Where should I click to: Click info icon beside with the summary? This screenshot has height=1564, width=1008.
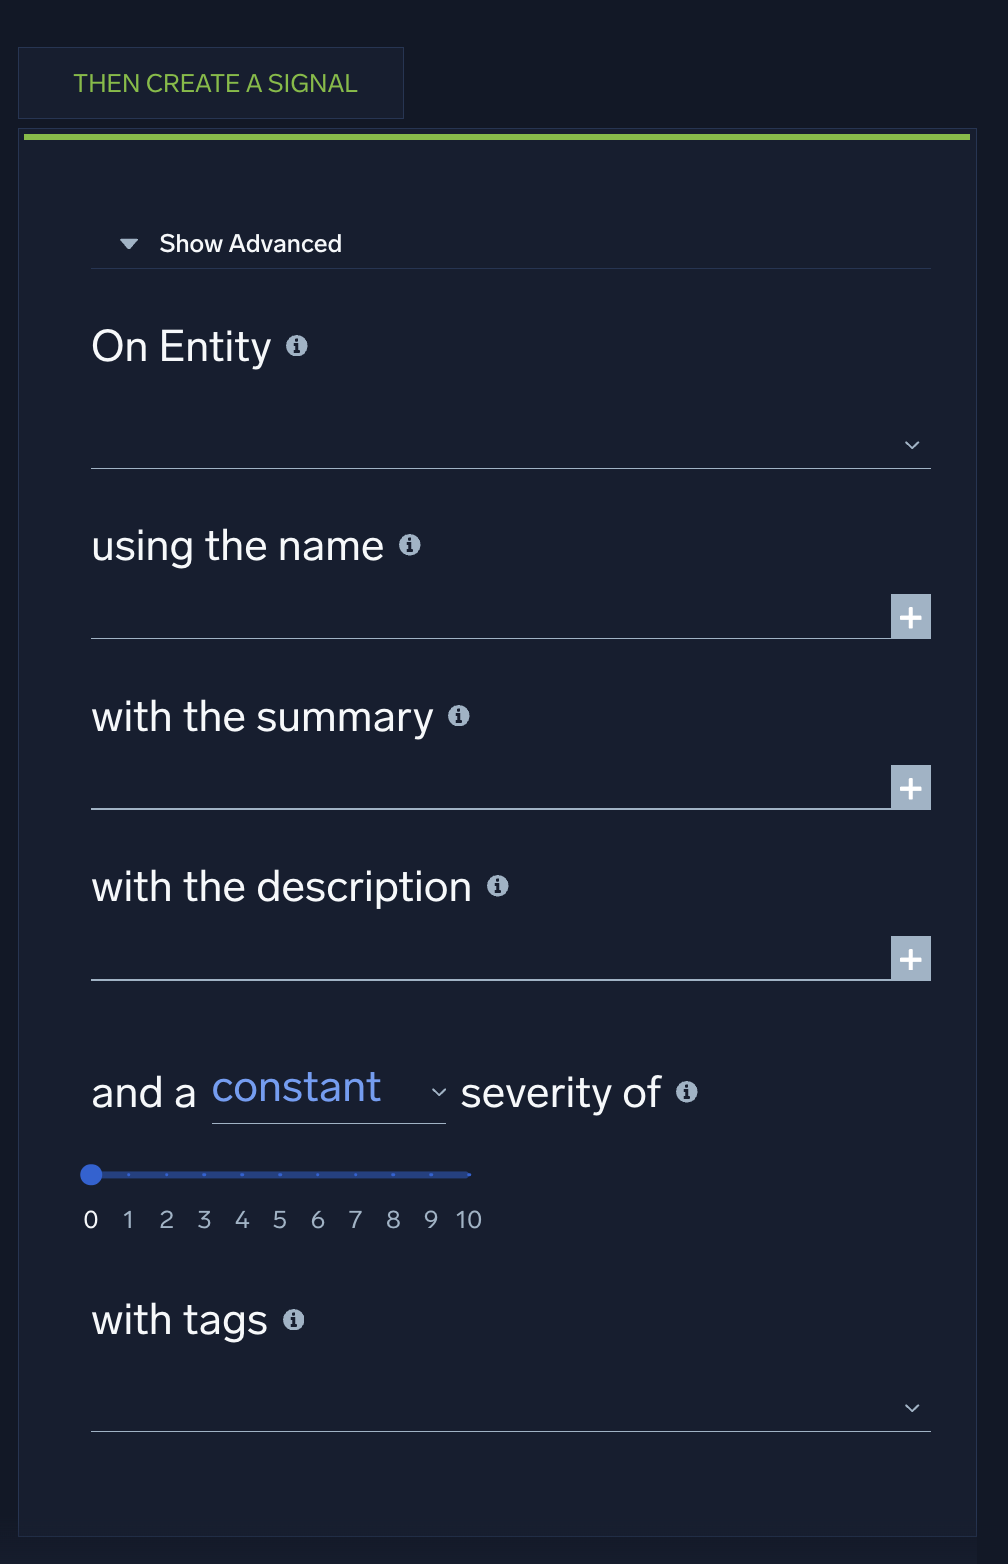pos(459,716)
